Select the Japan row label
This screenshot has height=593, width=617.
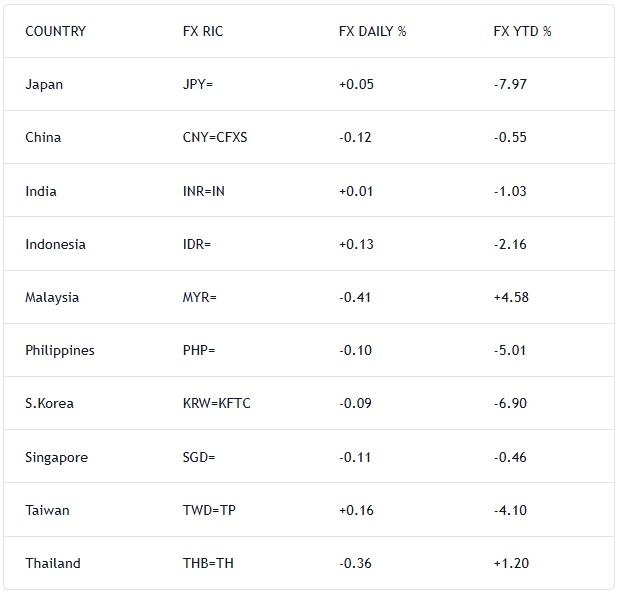(x=44, y=84)
